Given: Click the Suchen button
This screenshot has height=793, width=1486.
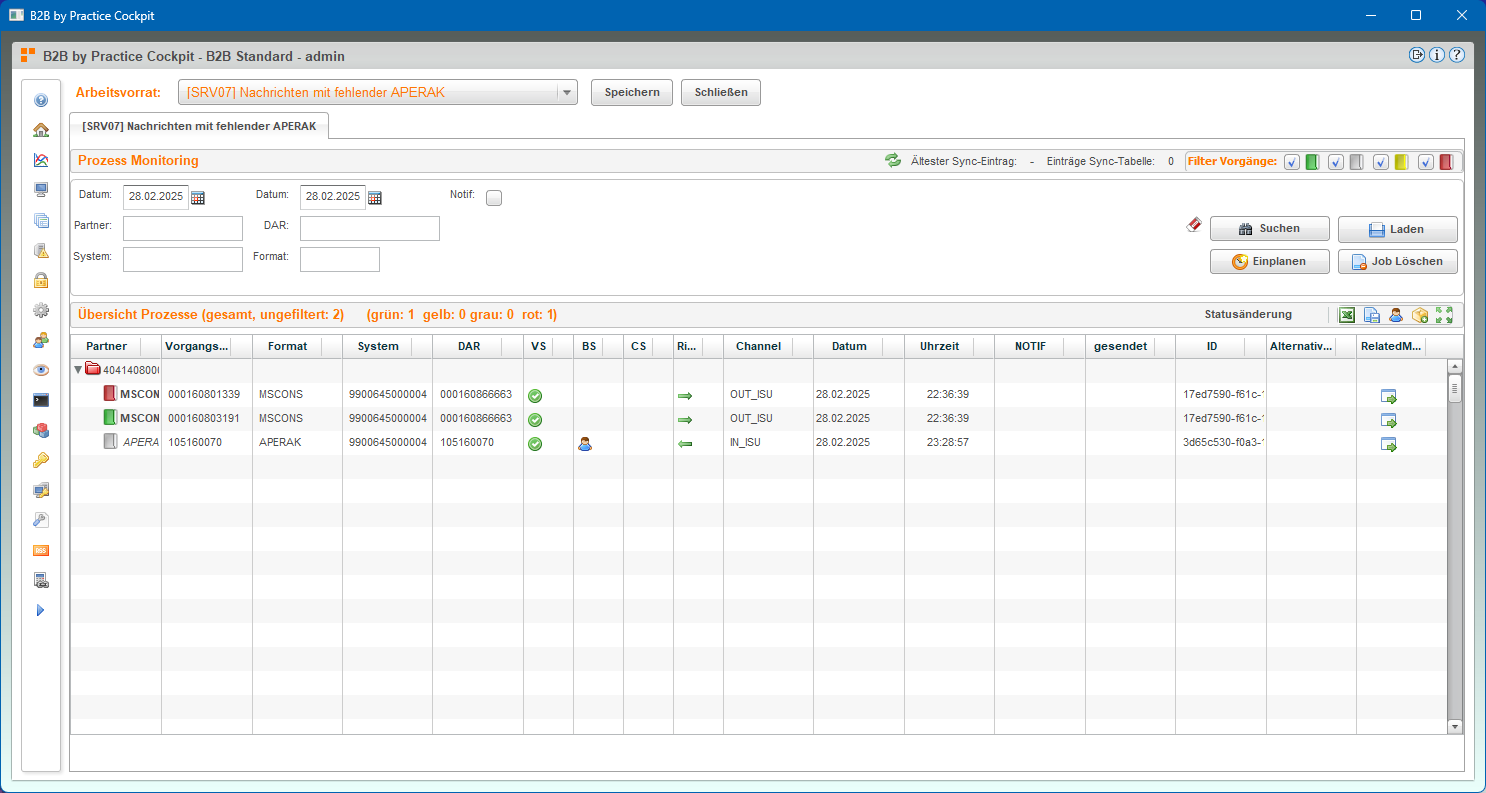Looking at the screenshot, I should point(1270,229).
